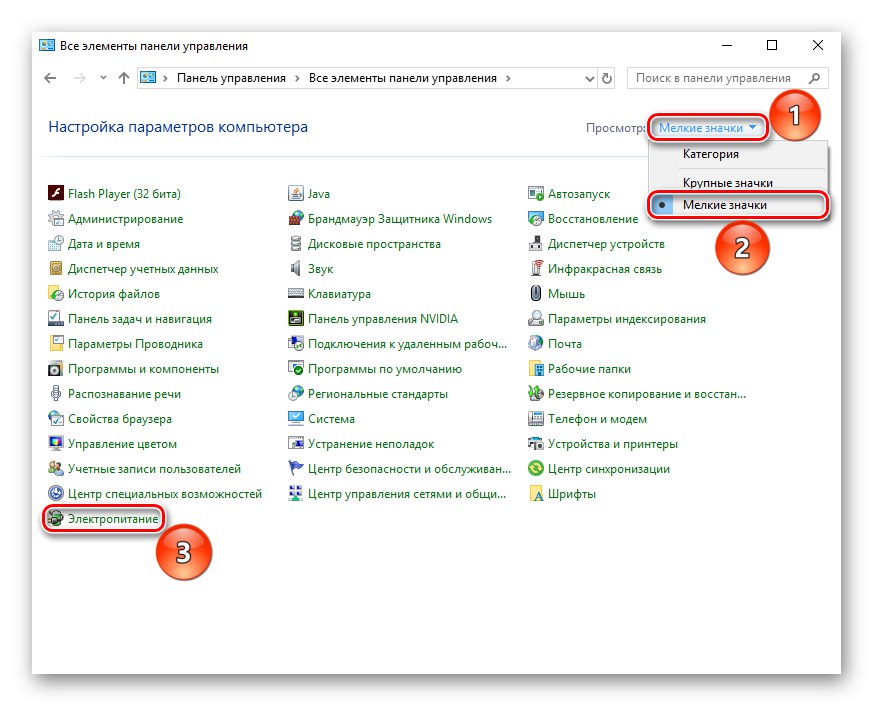Open Центр безопасности и обслуживания link
Screen dimensions: 873x706
click(x=409, y=469)
